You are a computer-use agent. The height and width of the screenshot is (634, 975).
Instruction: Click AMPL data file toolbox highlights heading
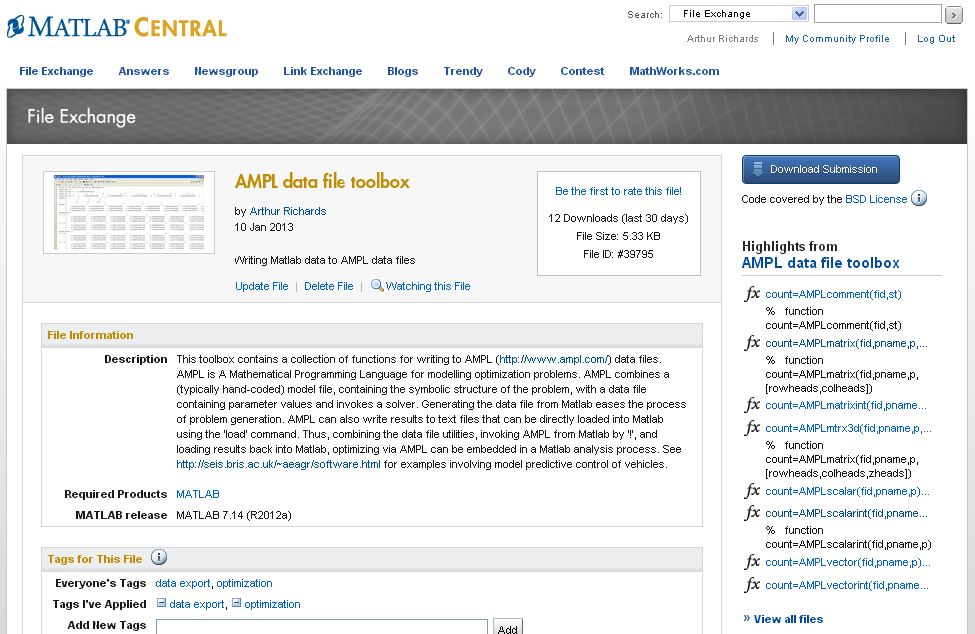(820, 263)
